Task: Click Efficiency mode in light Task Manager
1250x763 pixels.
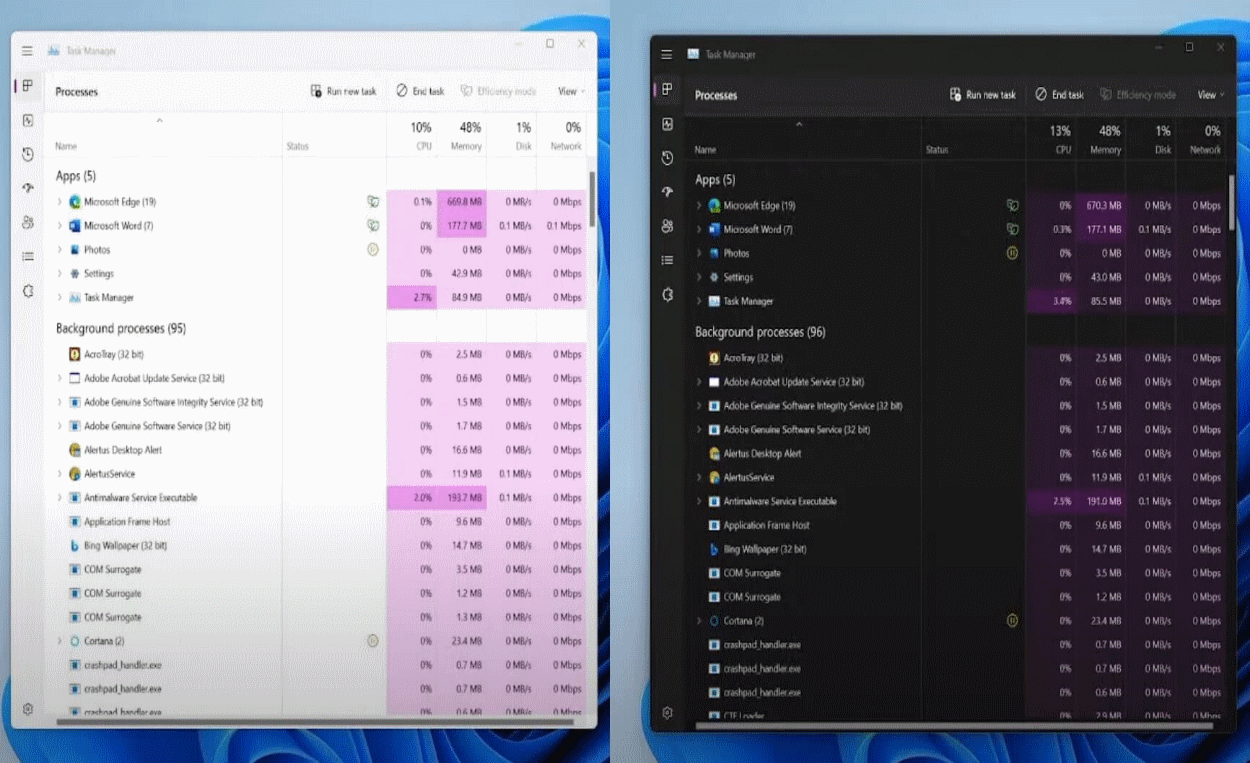Action: (x=498, y=91)
